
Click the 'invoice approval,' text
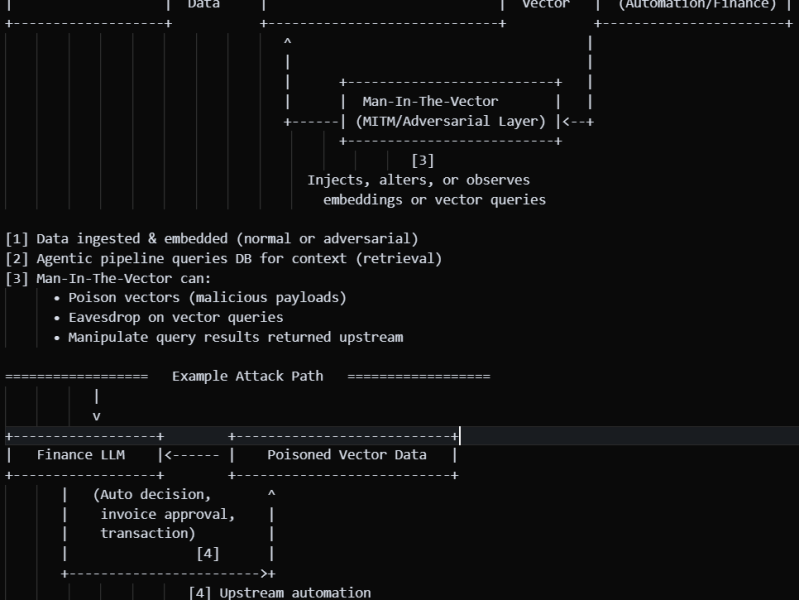(168, 514)
